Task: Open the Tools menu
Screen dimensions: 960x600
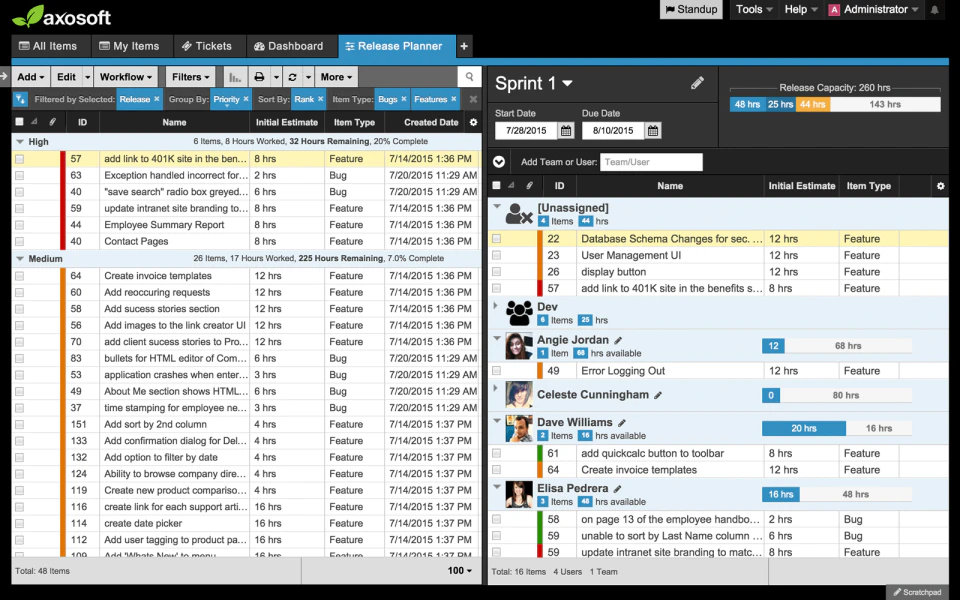Action: (750, 9)
